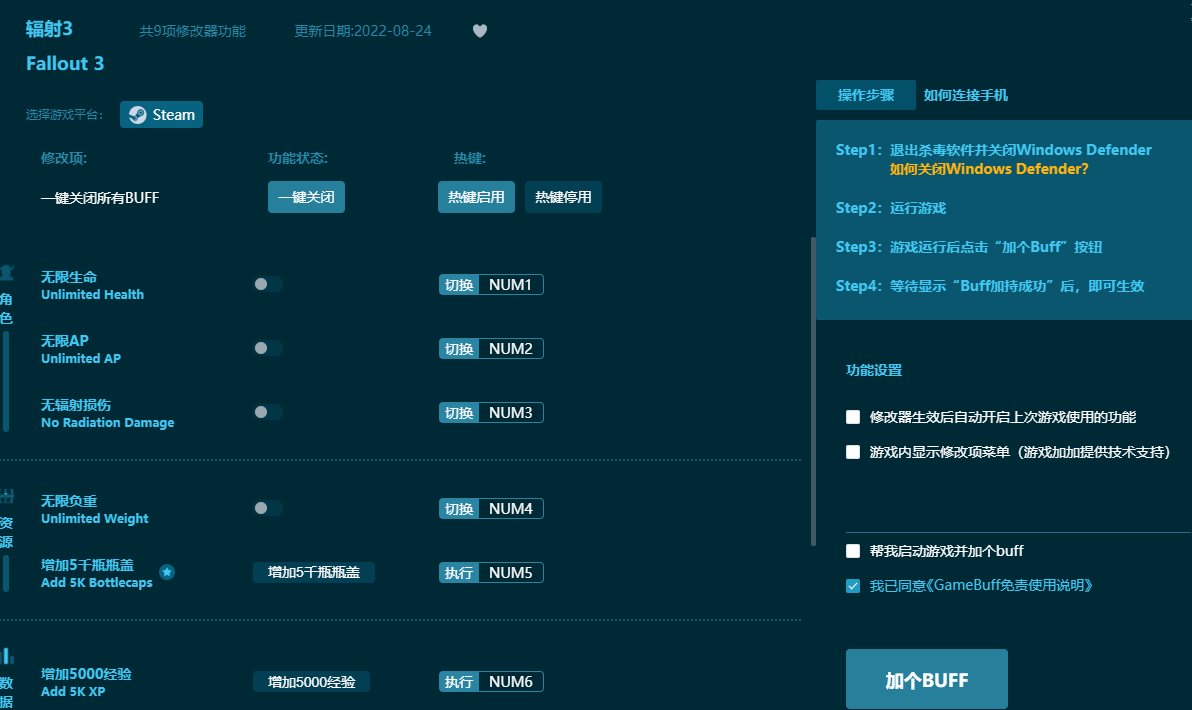Click update date 2022-08-24 text

[363, 31]
